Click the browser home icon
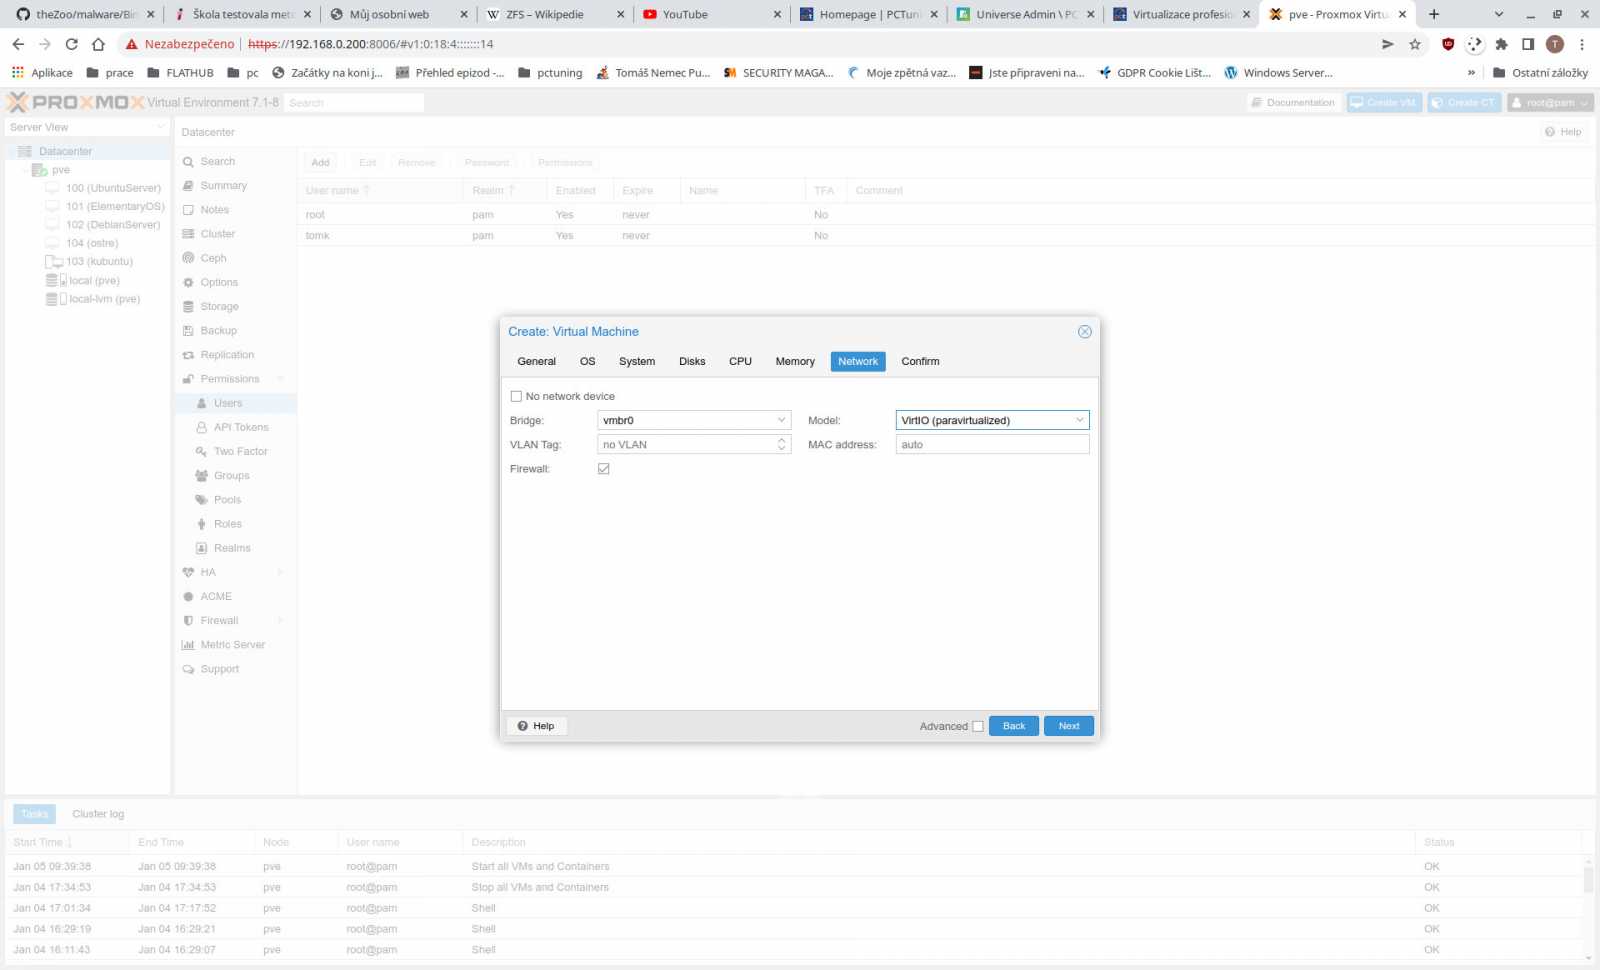This screenshot has height=970, width=1600. (98, 44)
